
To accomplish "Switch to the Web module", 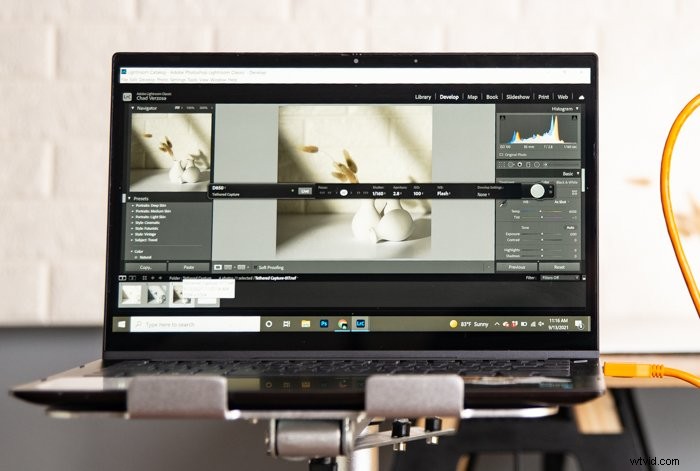I will pyautogui.click(x=562, y=97).
